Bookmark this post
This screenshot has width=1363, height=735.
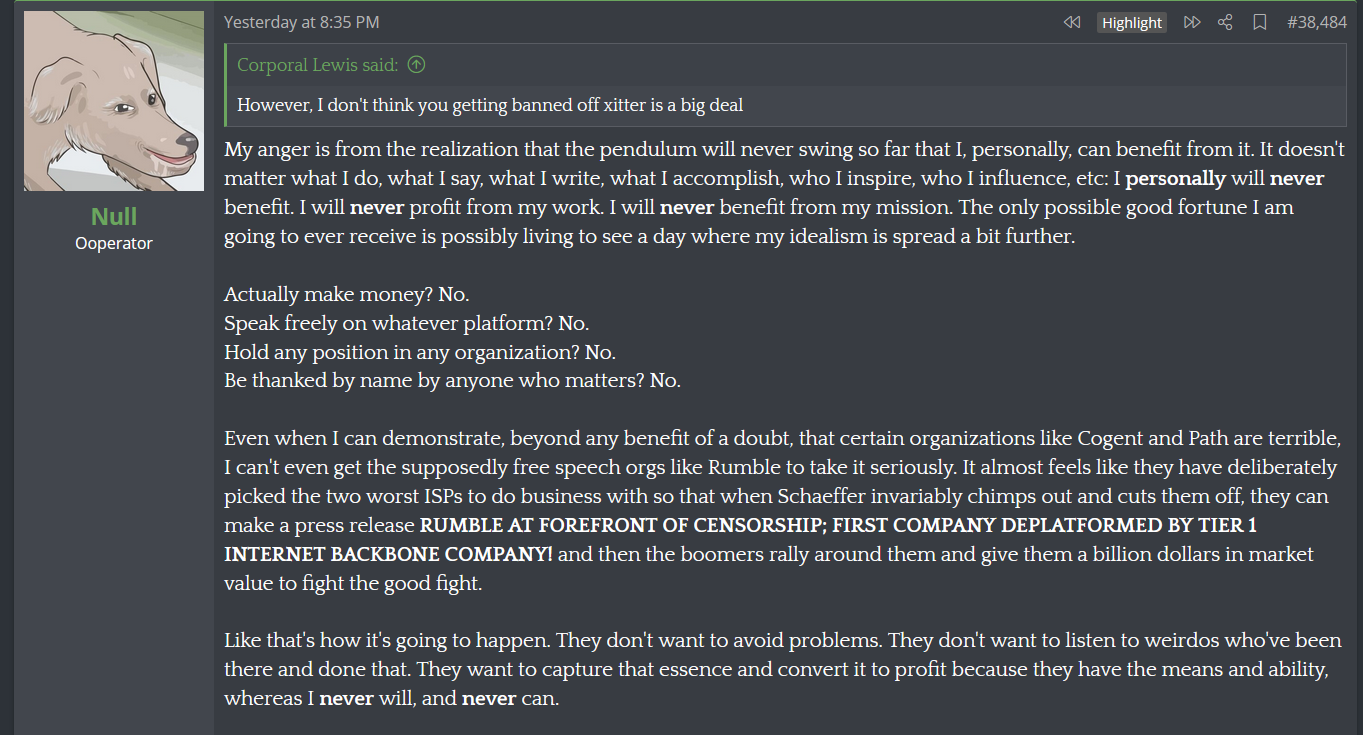(1260, 22)
